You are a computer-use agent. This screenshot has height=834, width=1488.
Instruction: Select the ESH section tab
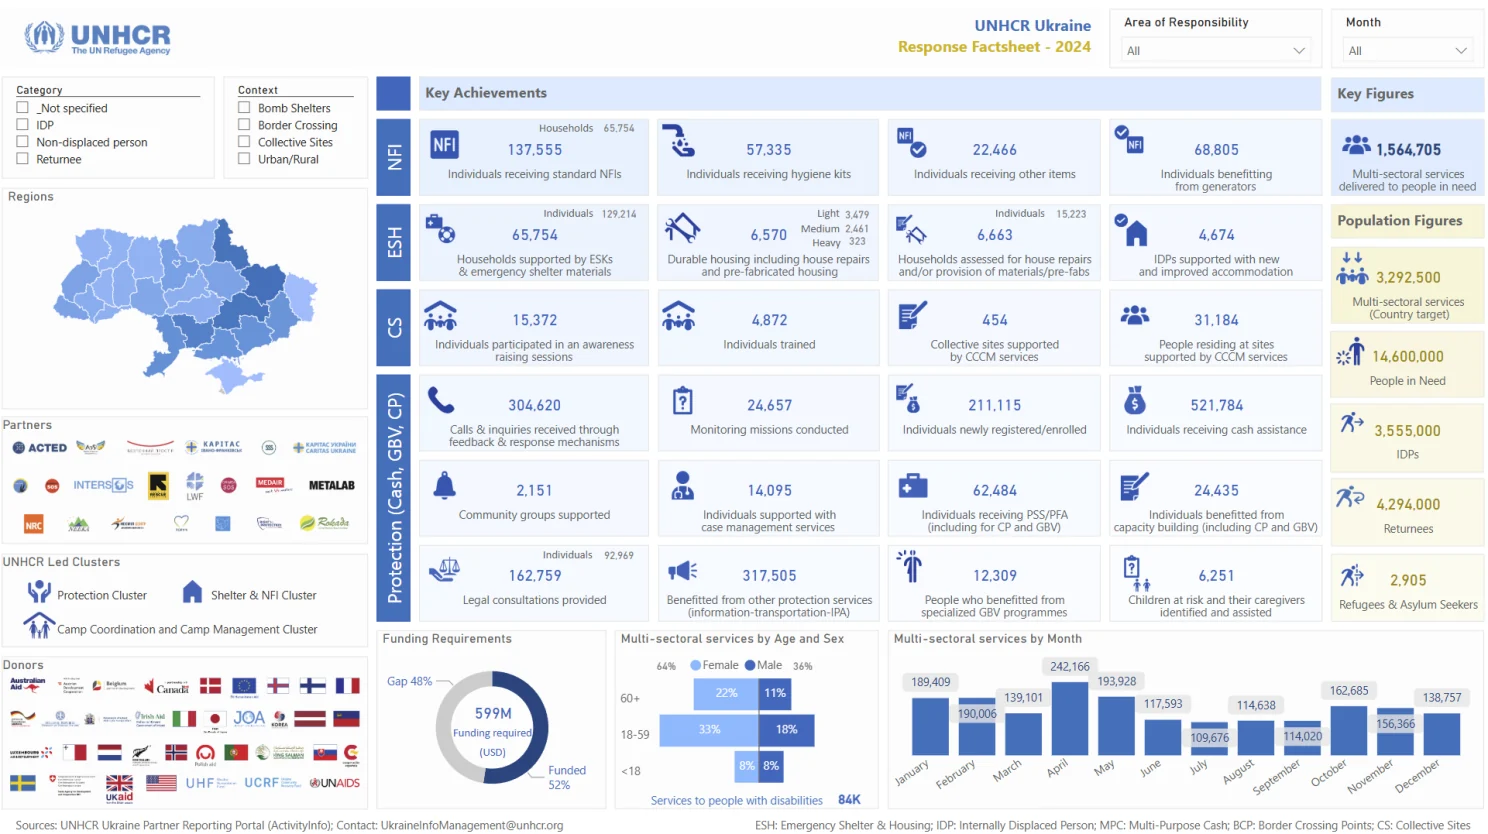coord(393,242)
